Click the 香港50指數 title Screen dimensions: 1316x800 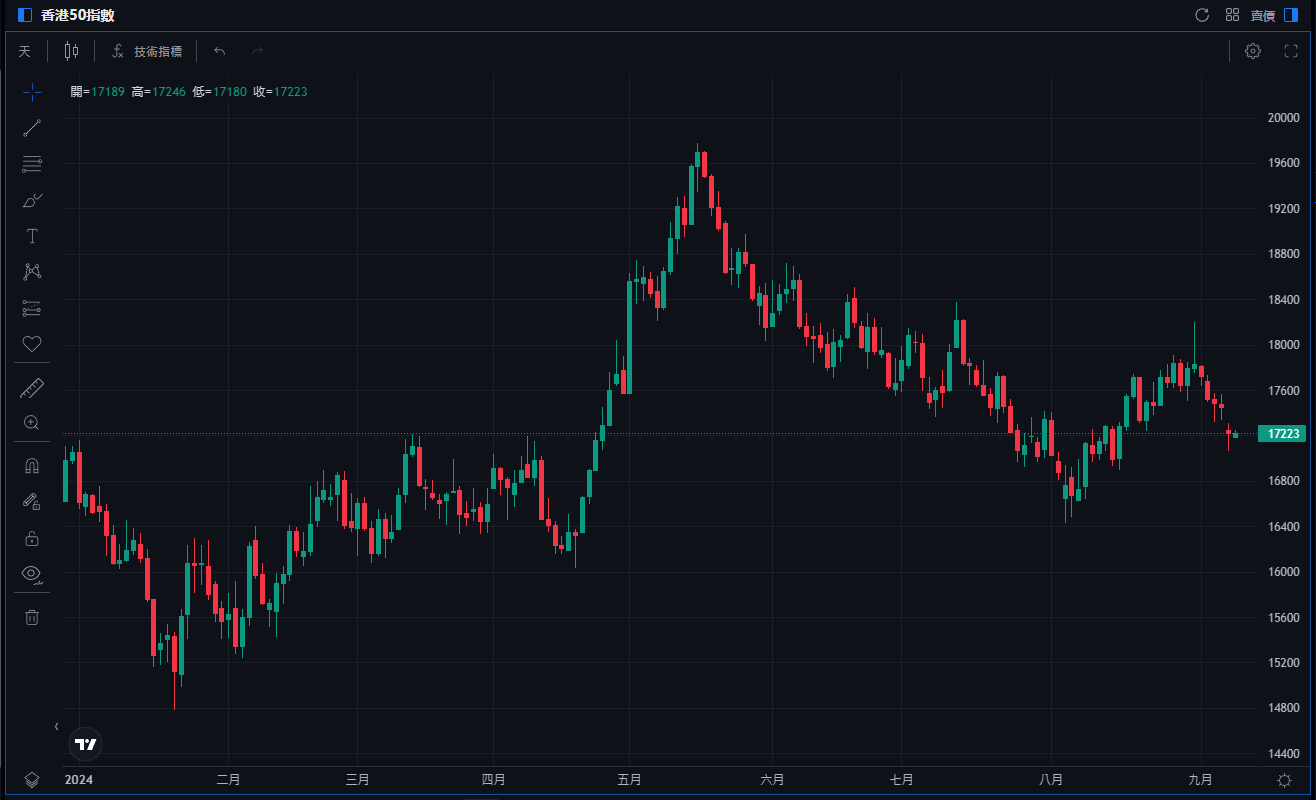78,15
